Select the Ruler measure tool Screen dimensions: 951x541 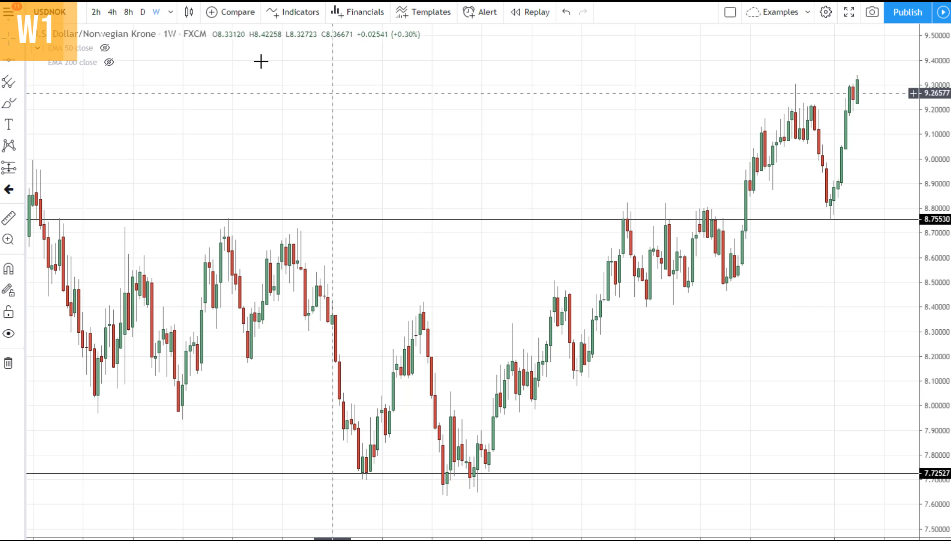[x=8, y=217]
